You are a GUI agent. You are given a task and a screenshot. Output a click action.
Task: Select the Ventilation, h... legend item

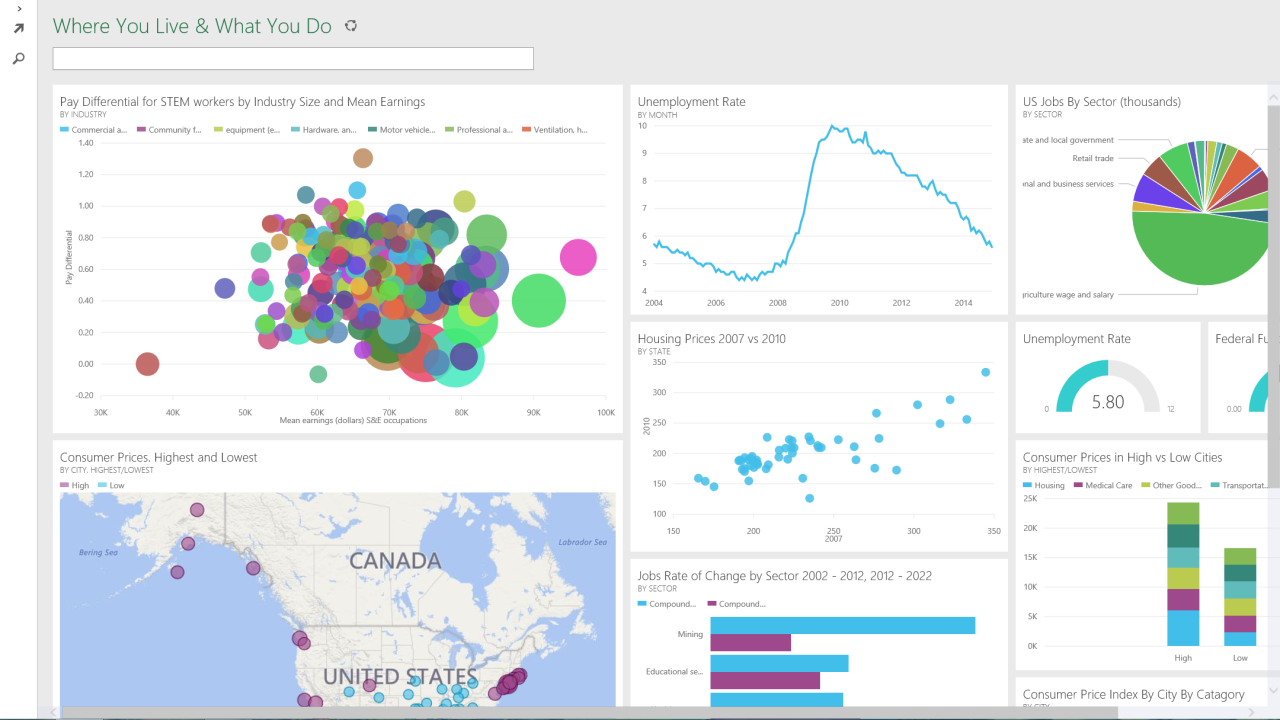555,130
